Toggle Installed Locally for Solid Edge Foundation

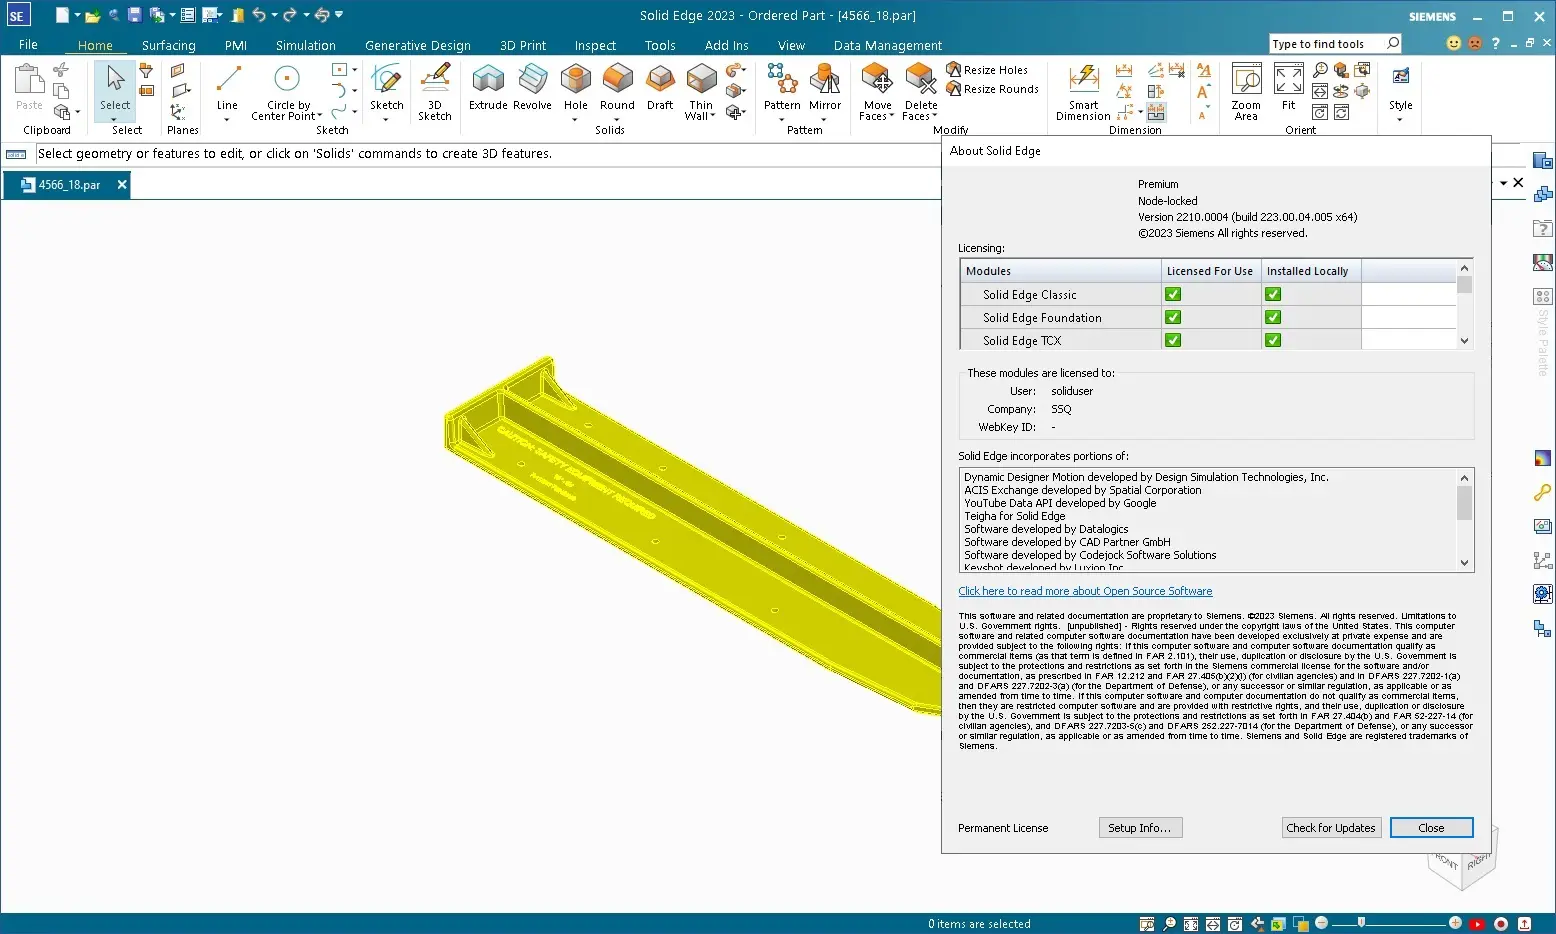(x=1273, y=317)
